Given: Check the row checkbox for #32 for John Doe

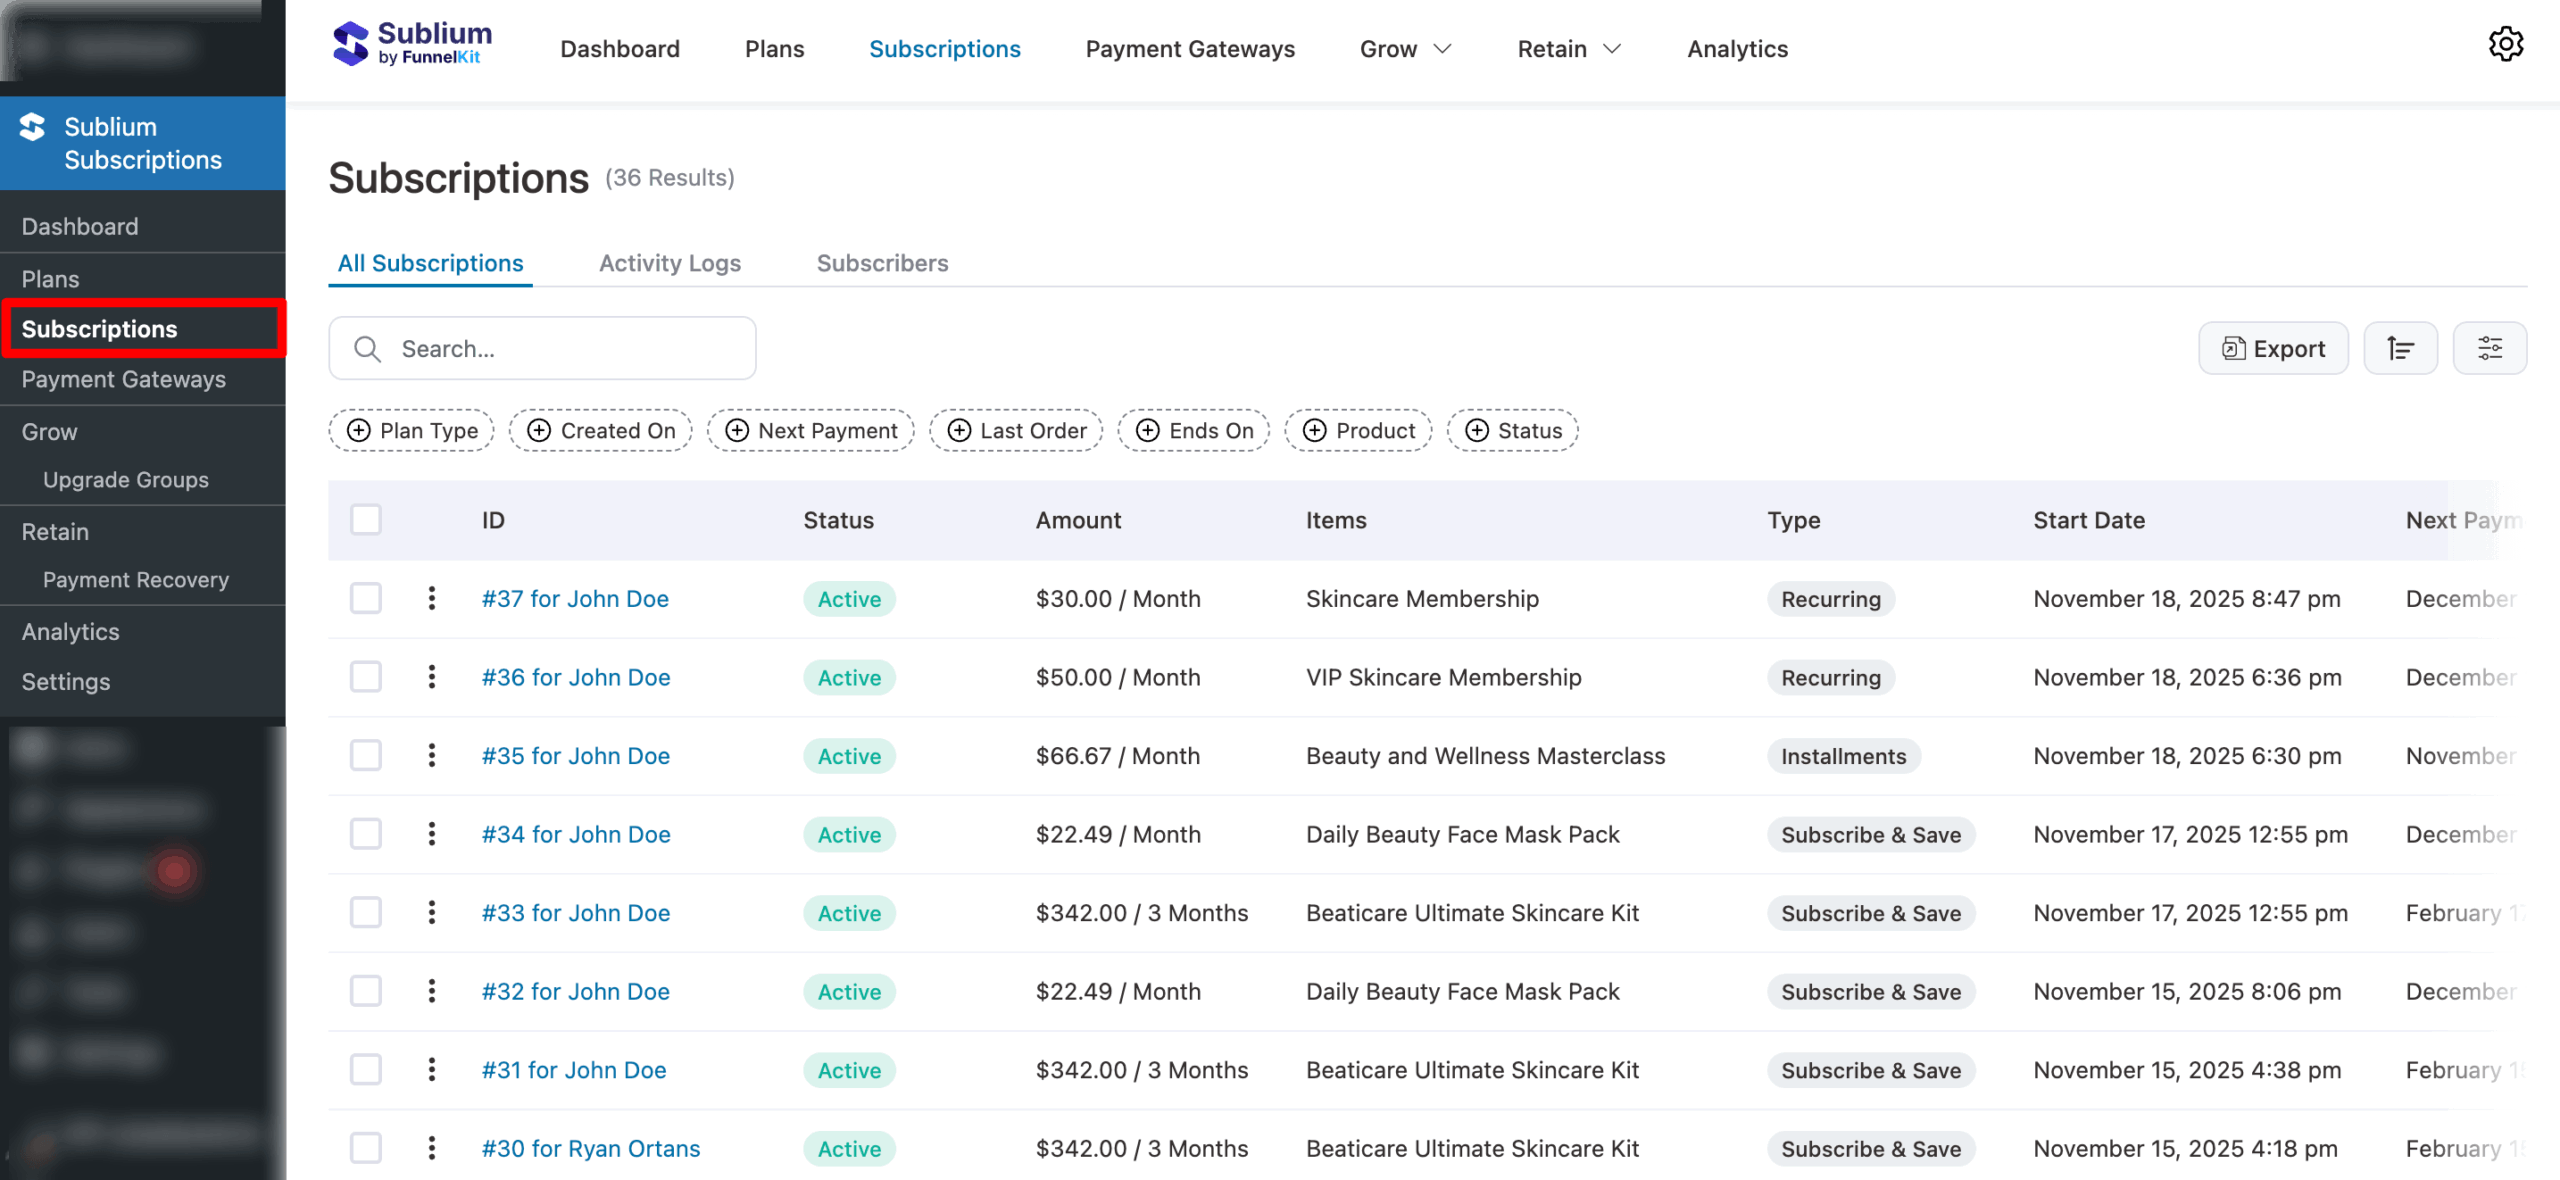Looking at the screenshot, I should tap(366, 991).
